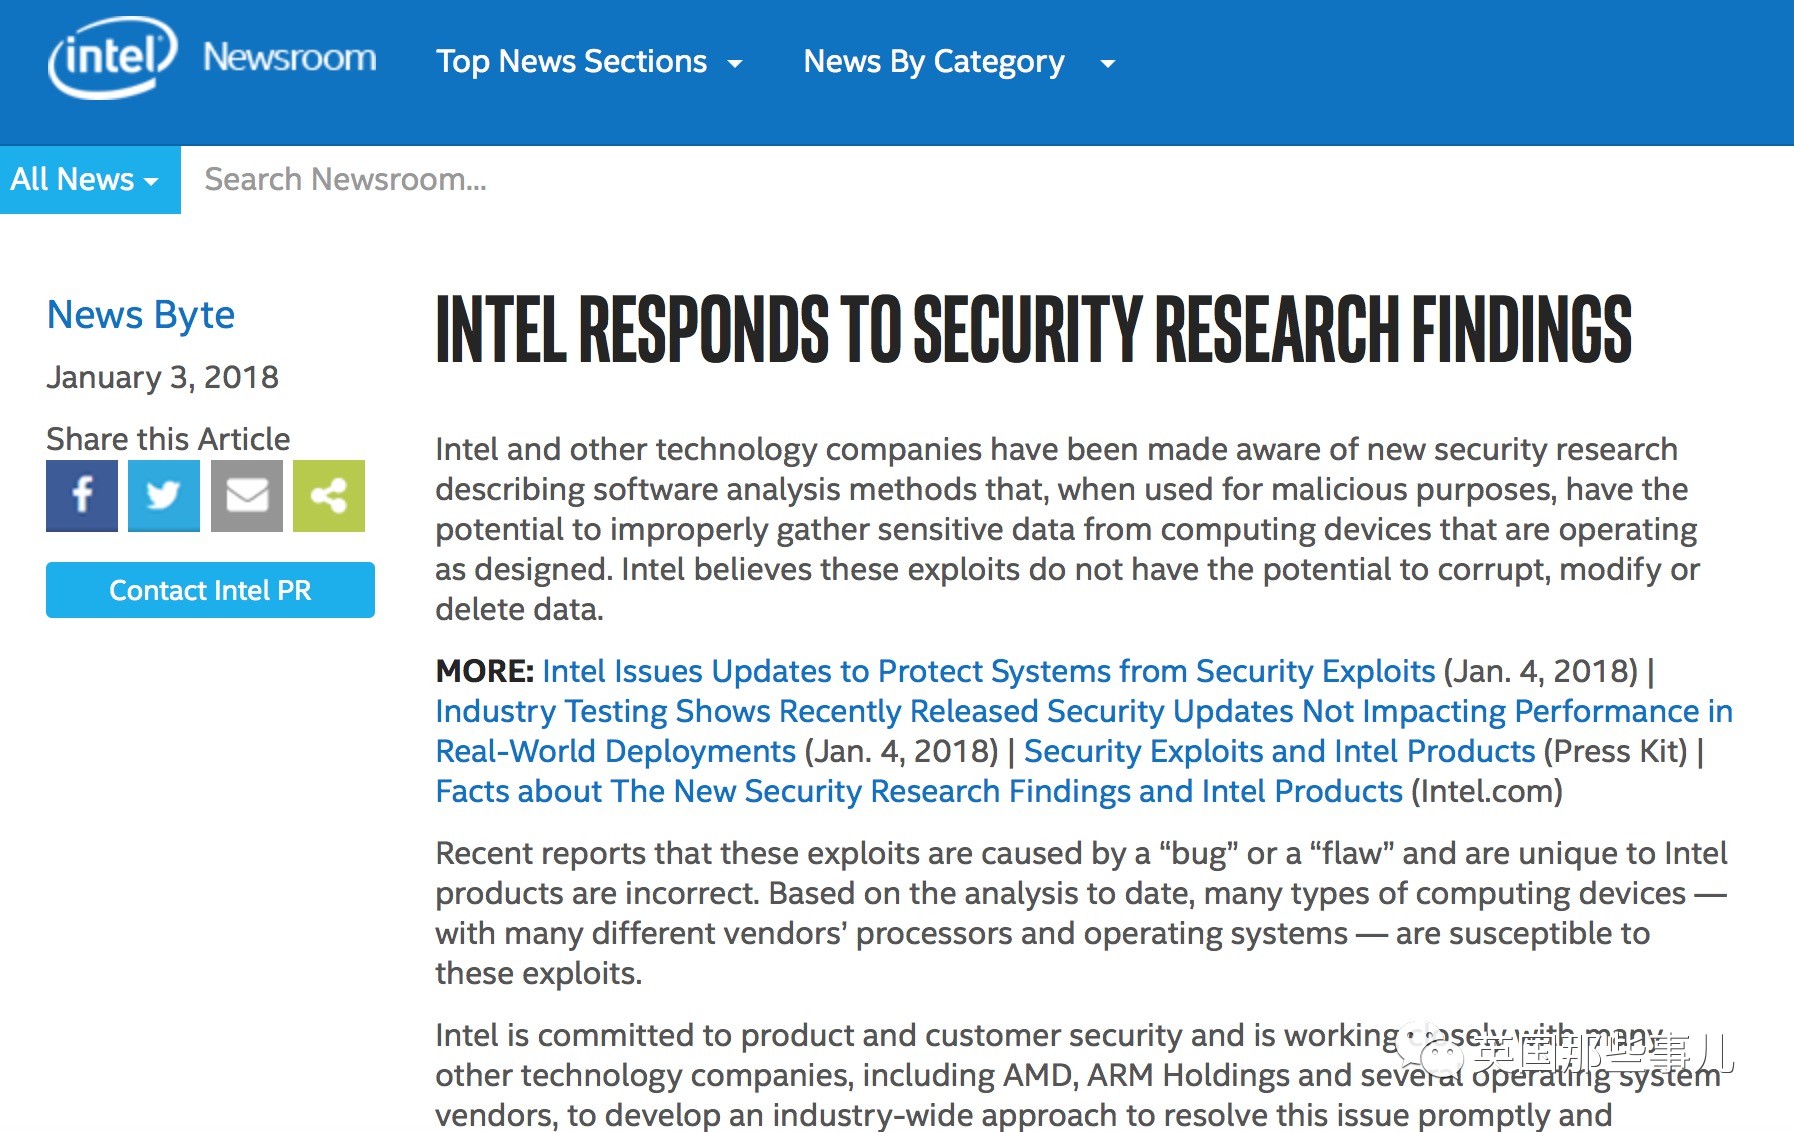Expand the News By Category dropdown
The width and height of the screenshot is (1794, 1132).
(x=933, y=62)
